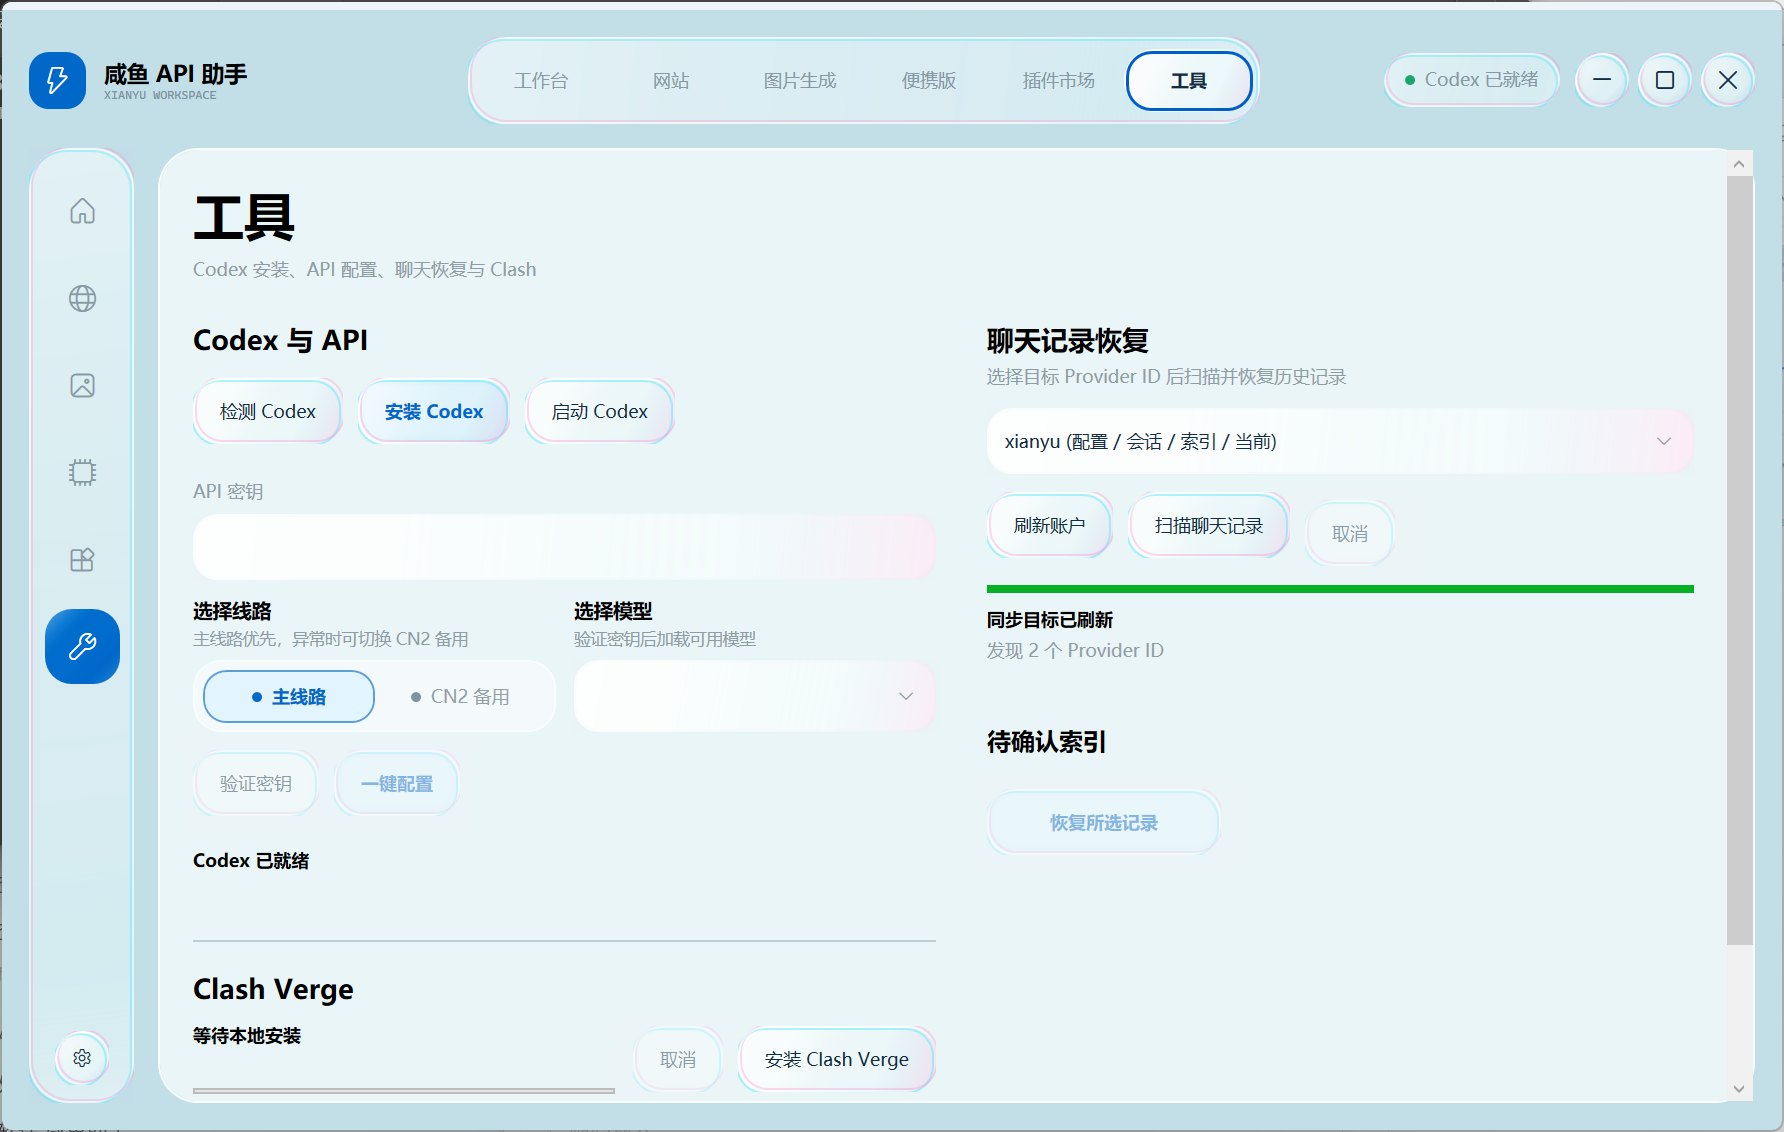Click 取消 beside 安装 Clash Verge

click(x=678, y=1059)
